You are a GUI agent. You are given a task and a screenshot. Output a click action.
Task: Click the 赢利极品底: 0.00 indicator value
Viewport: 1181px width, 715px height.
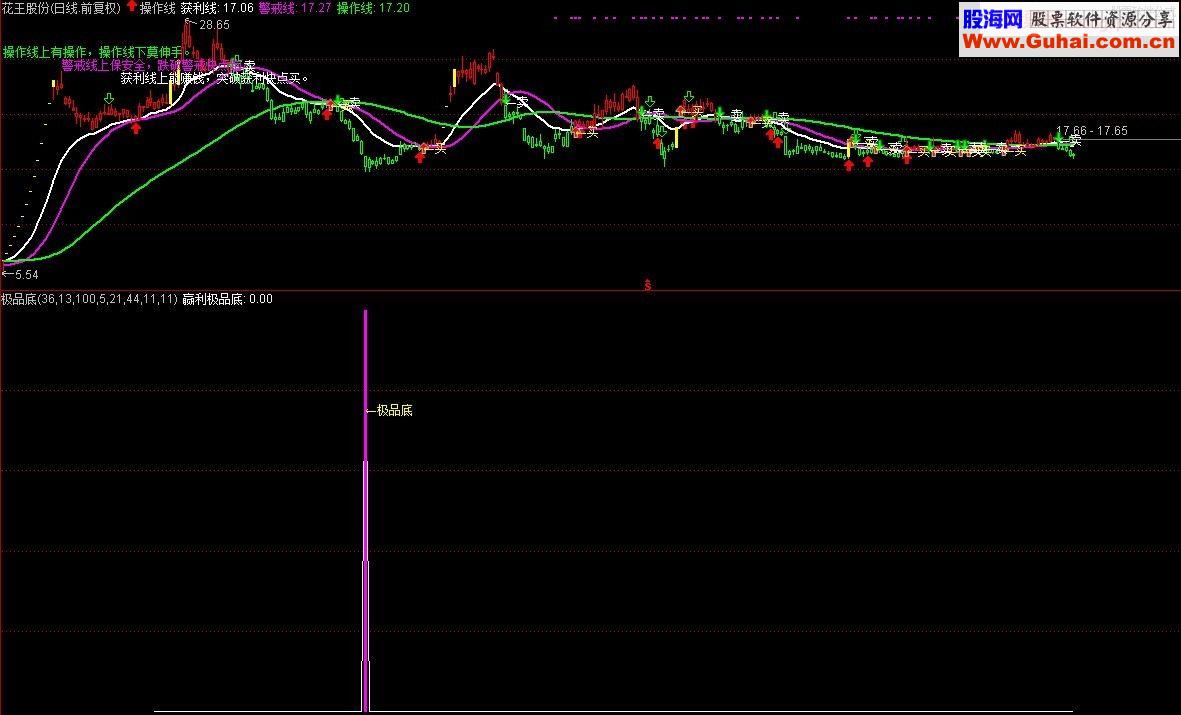pyautogui.click(x=227, y=299)
